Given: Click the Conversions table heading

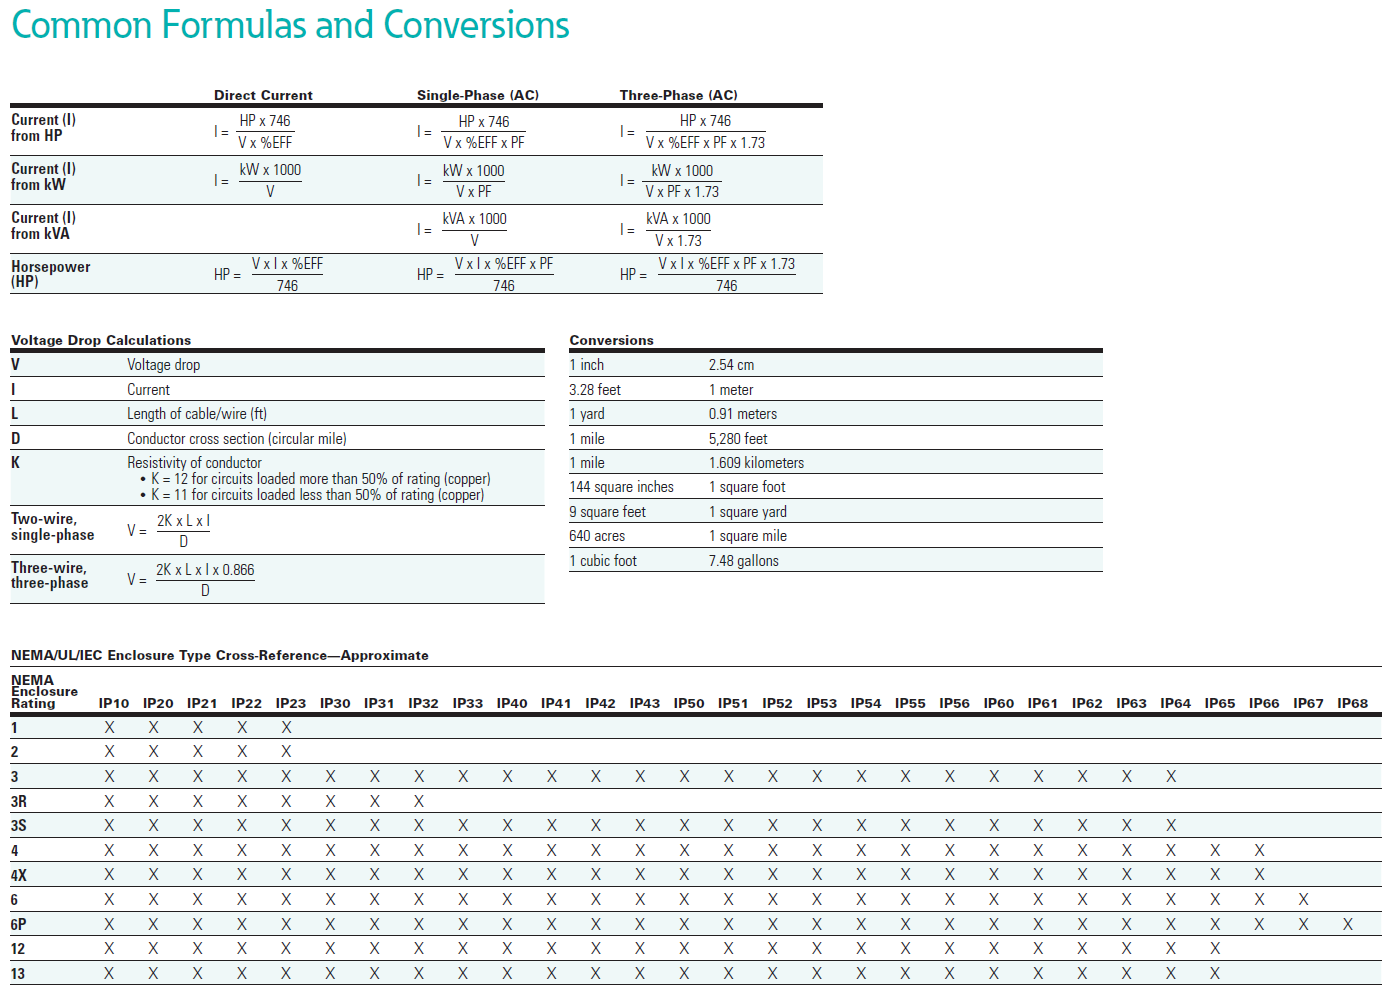Looking at the screenshot, I should [611, 340].
